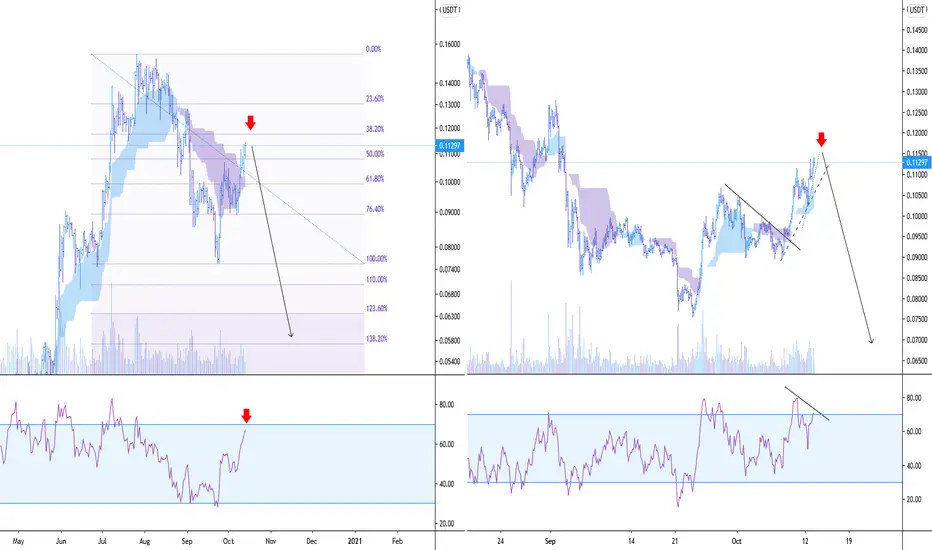Image resolution: width=932 pixels, height=550 pixels.
Task: Click the 23.60% Fibonacci level label
Action: pyautogui.click(x=375, y=99)
